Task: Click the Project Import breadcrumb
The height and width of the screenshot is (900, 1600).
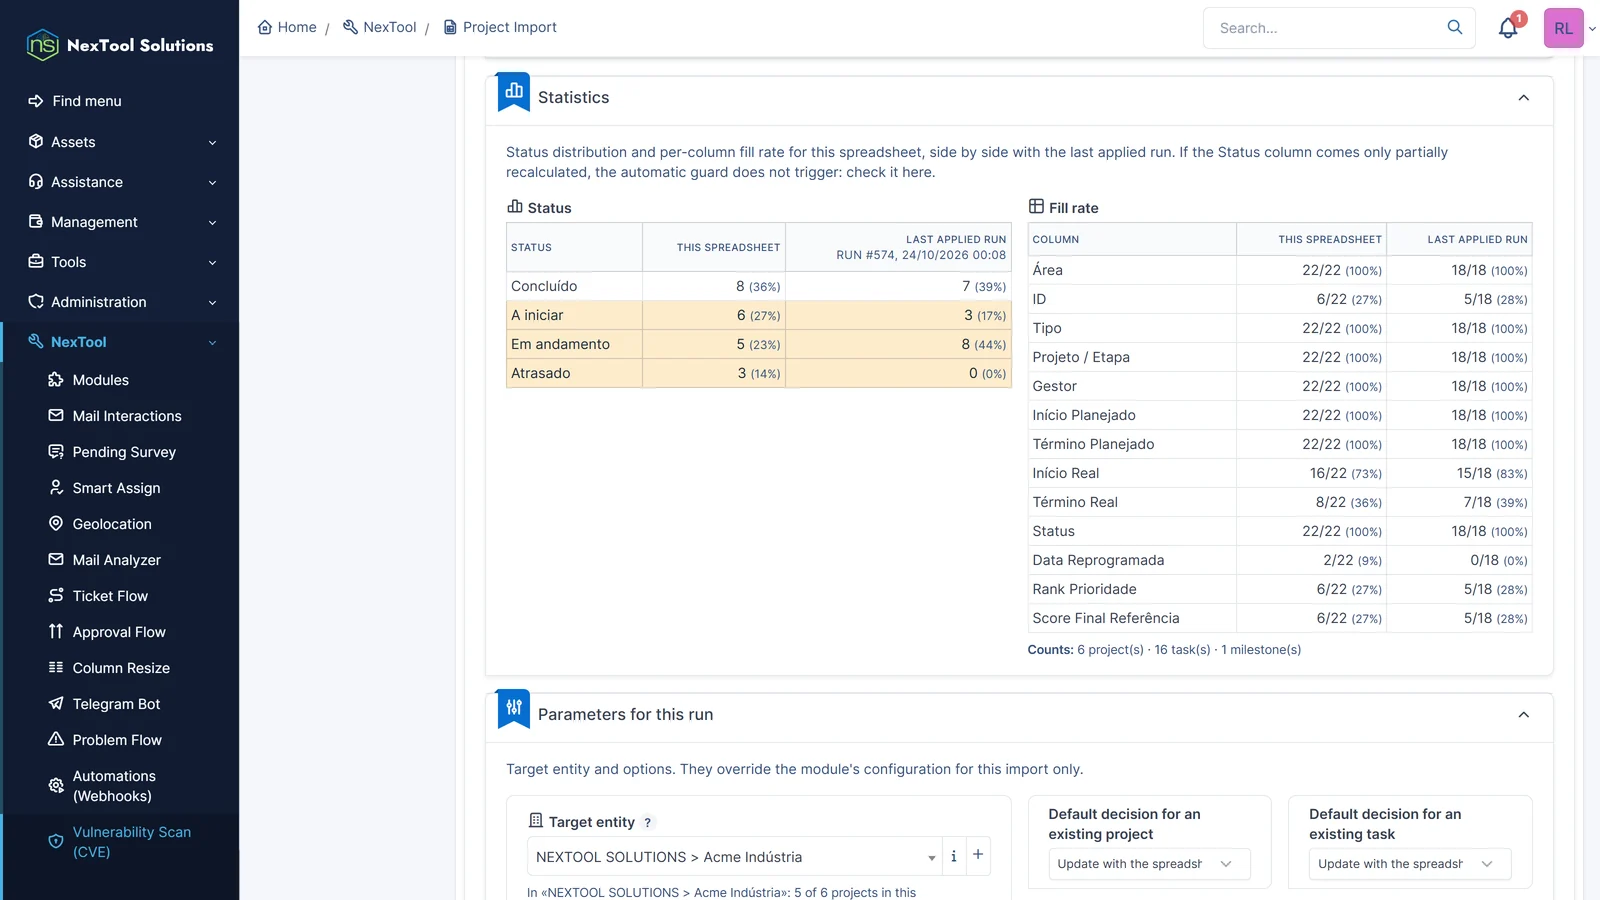Action: point(500,27)
